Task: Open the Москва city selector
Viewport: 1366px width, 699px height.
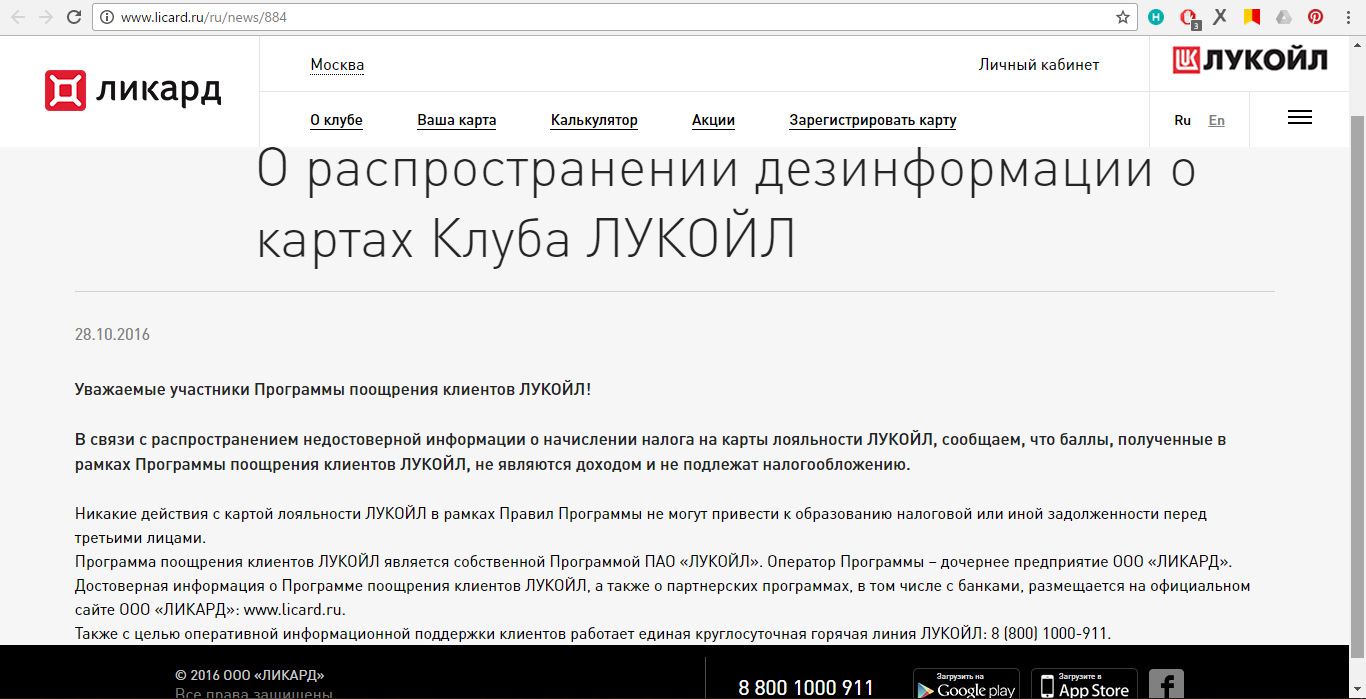Action: coord(337,65)
